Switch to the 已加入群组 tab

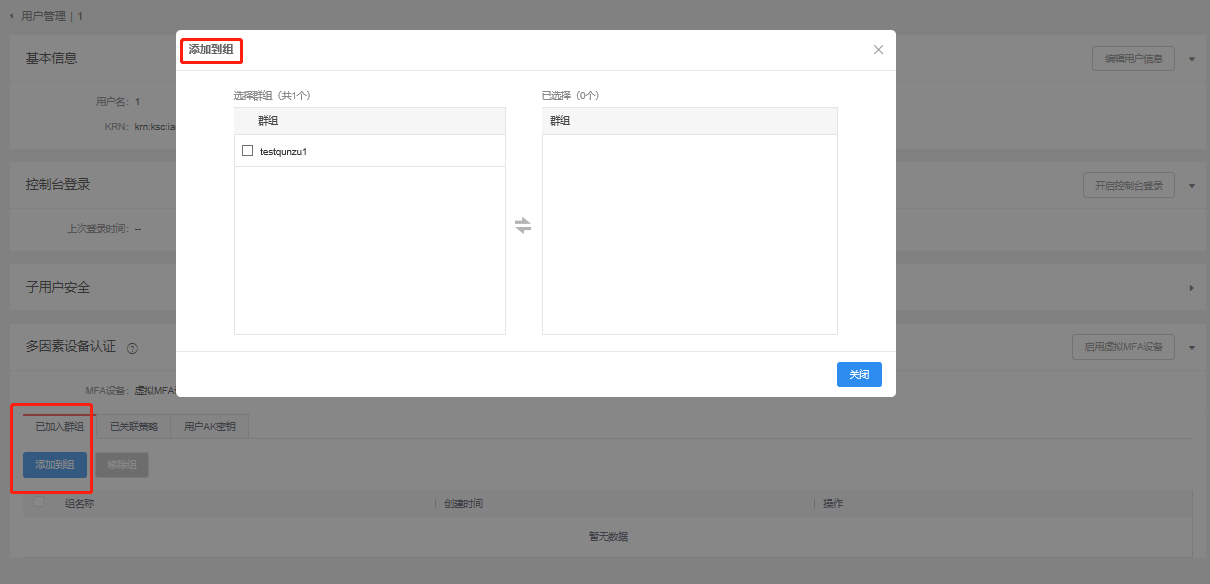coord(60,427)
